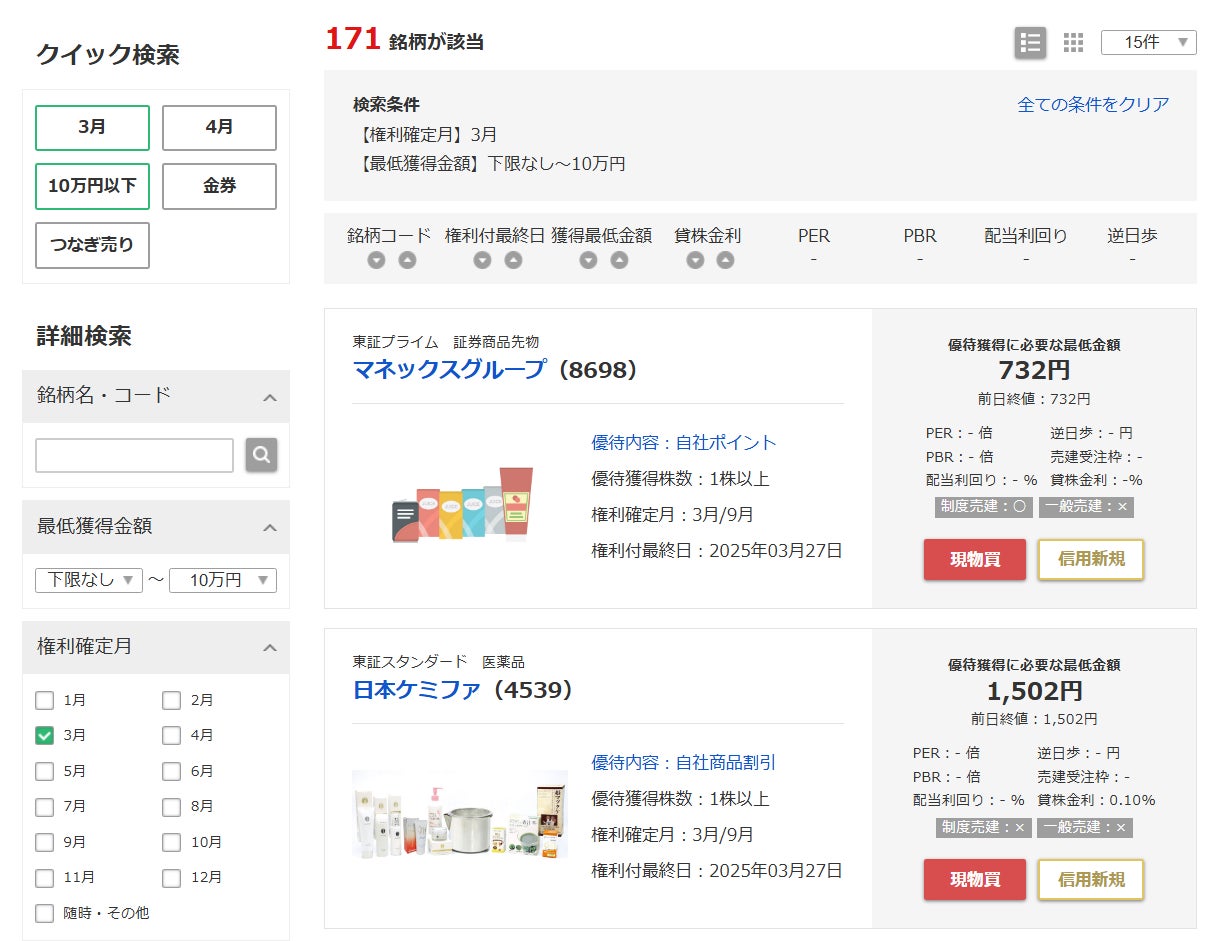Sort 権利付最終日 ascending arrow
The width and height of the screenshot is (1211, 941).
[513, 260]
